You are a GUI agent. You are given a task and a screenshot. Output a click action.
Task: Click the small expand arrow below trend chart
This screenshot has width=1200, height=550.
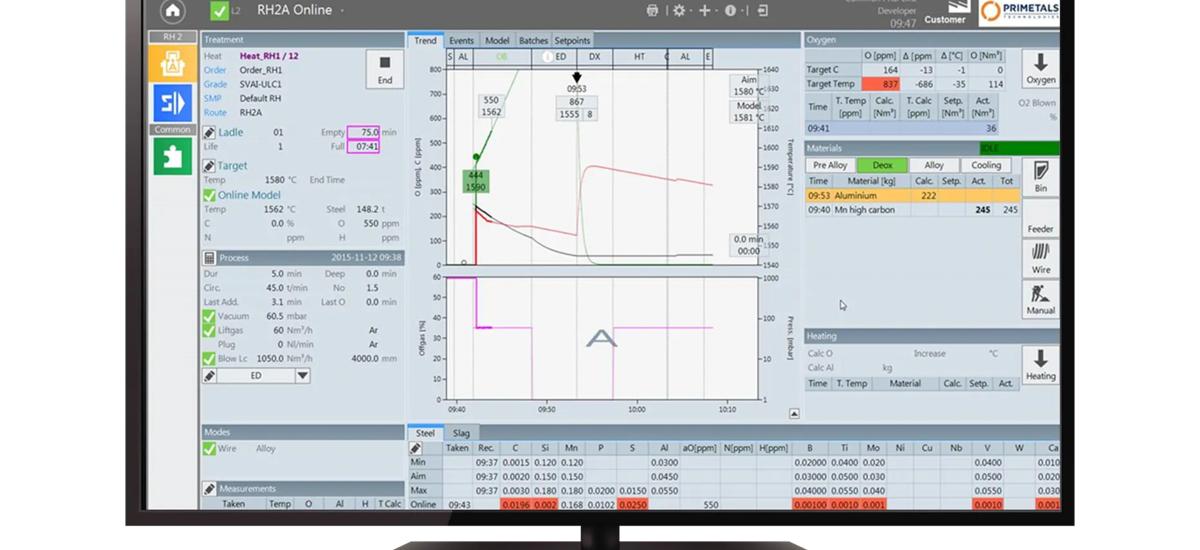[x=794, y=413]
